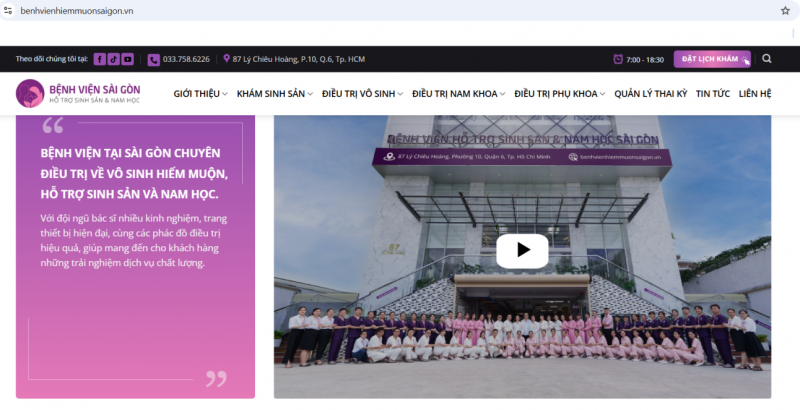Click the 7:00 - 18:30 opening hours text
The width and height of the screenshot is (800, 410).
click(645, 60)
